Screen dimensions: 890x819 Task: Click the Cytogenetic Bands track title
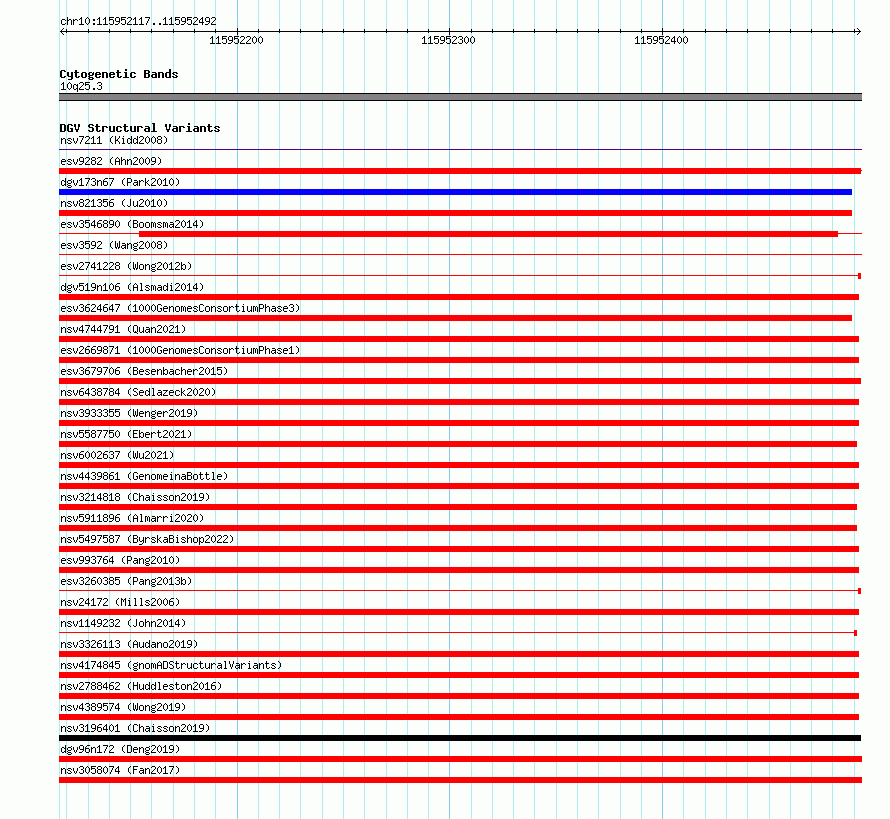pos(119,74)
